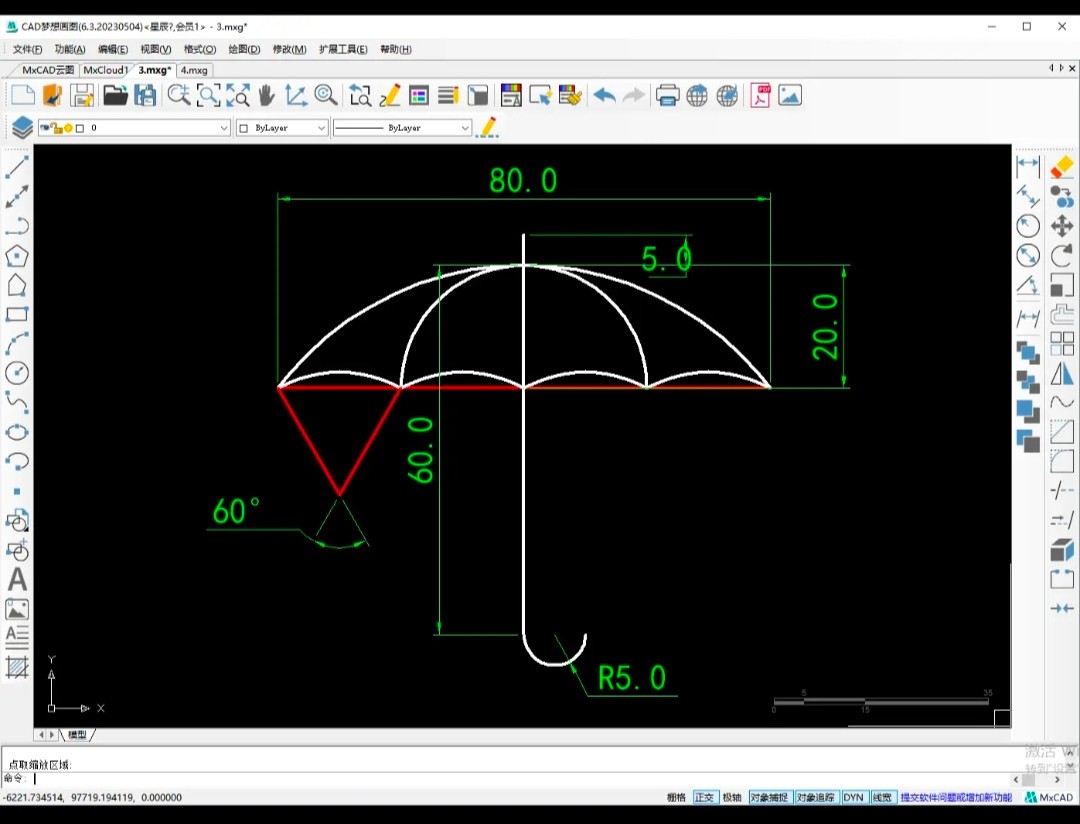The height and width of the screenshot is (824, 1080).
Task: Toggle 正交 ortho mode in status bar
Action: coord(704,797)
